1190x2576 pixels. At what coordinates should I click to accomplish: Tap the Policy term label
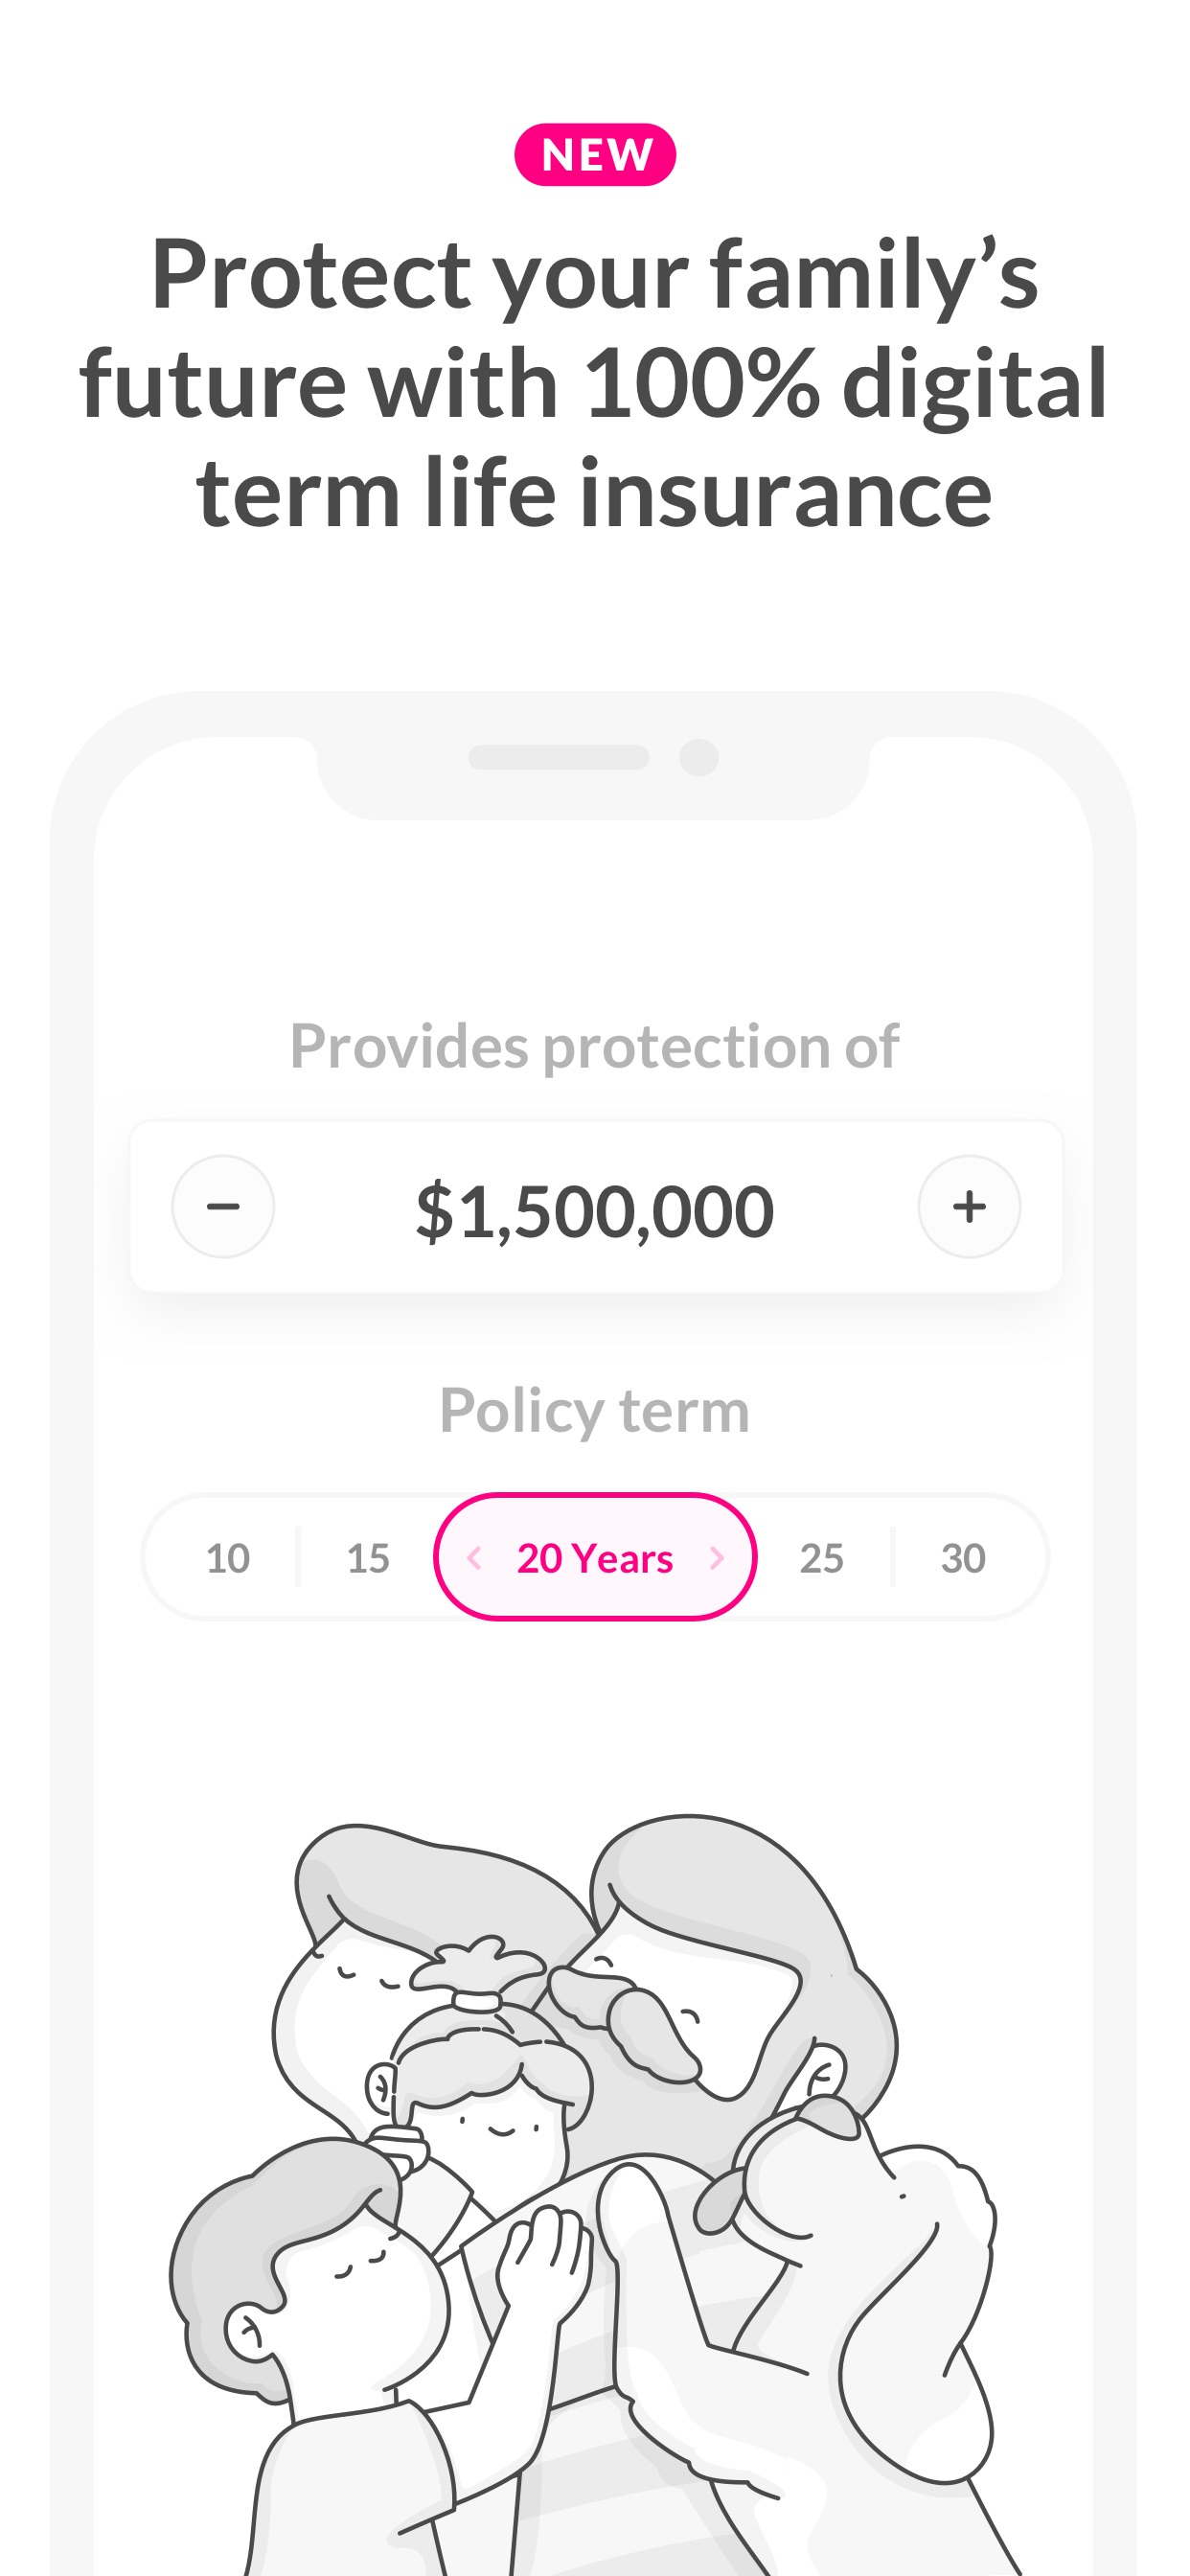[595, 1411]
